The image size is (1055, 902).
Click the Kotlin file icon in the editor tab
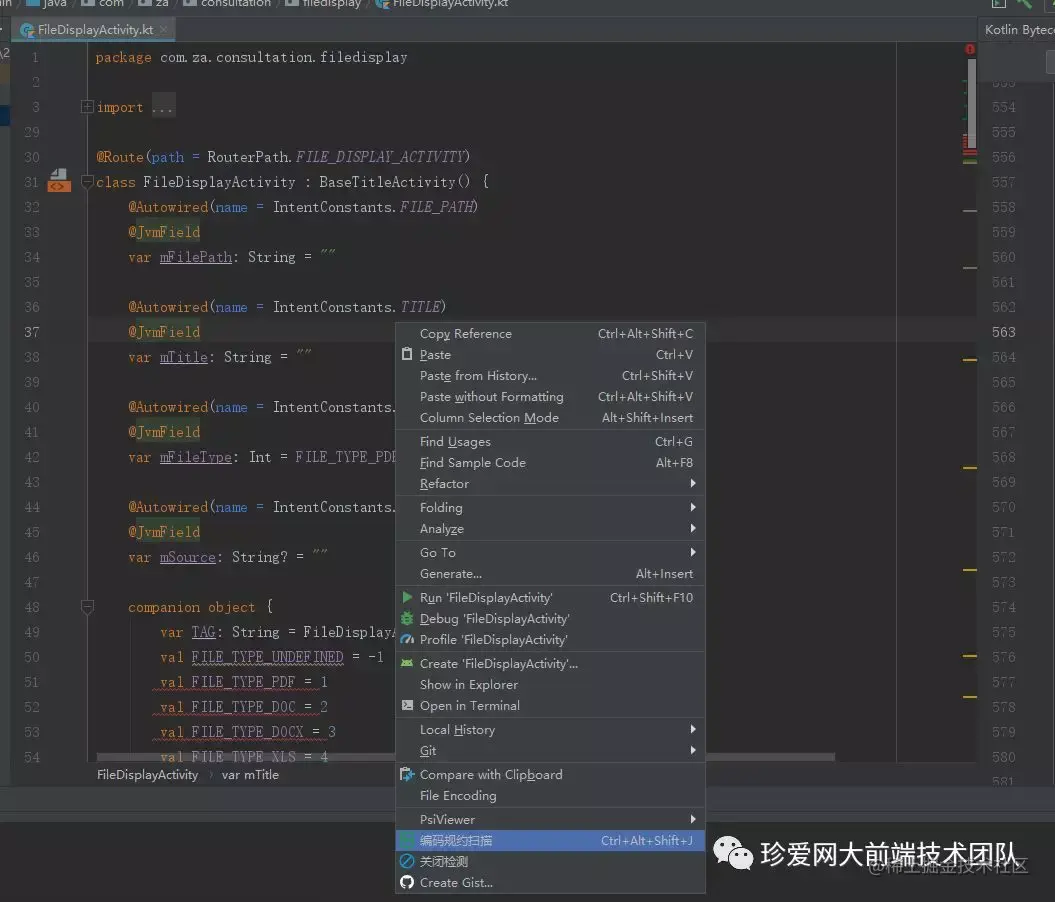[28, 30]
